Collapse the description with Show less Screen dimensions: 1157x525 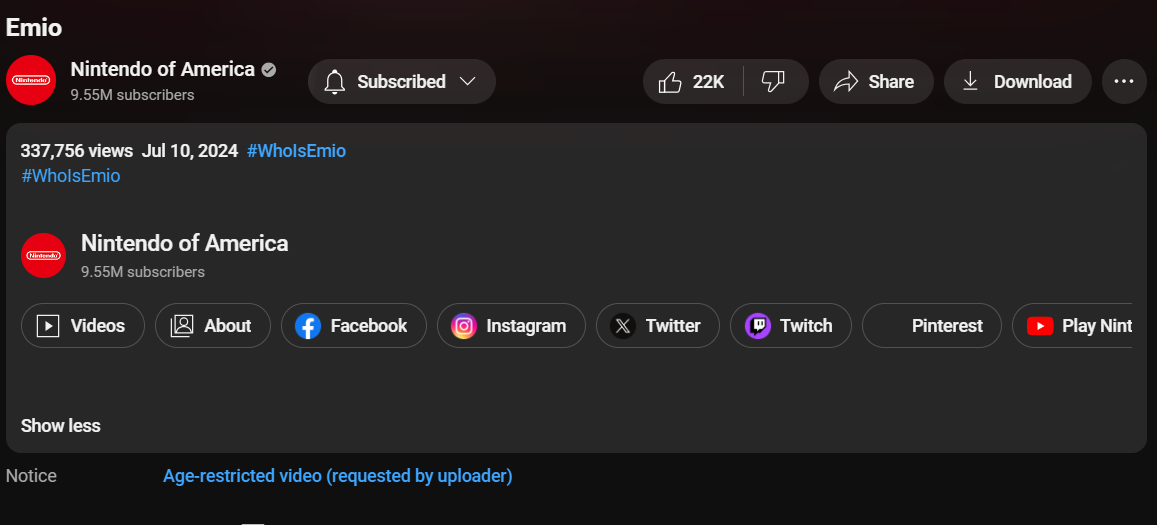pos(61,426)
